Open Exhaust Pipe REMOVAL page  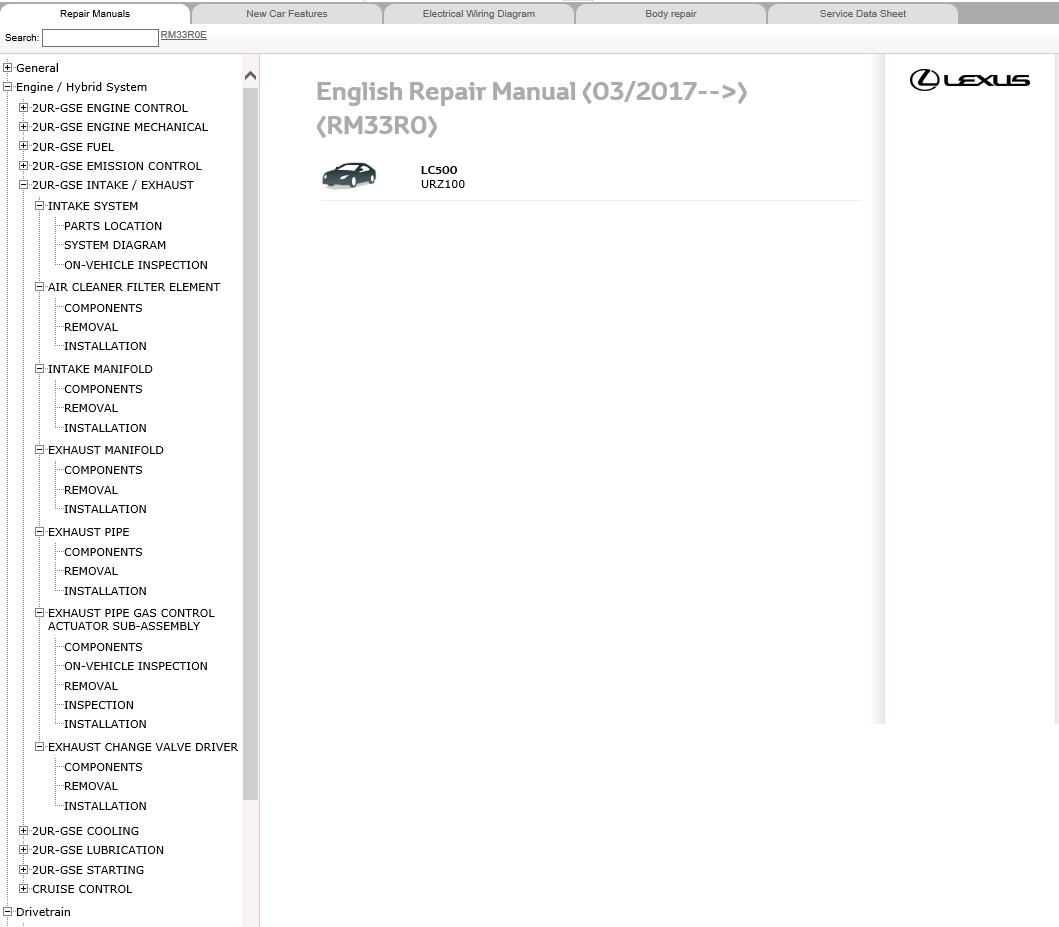click(91, 571)
